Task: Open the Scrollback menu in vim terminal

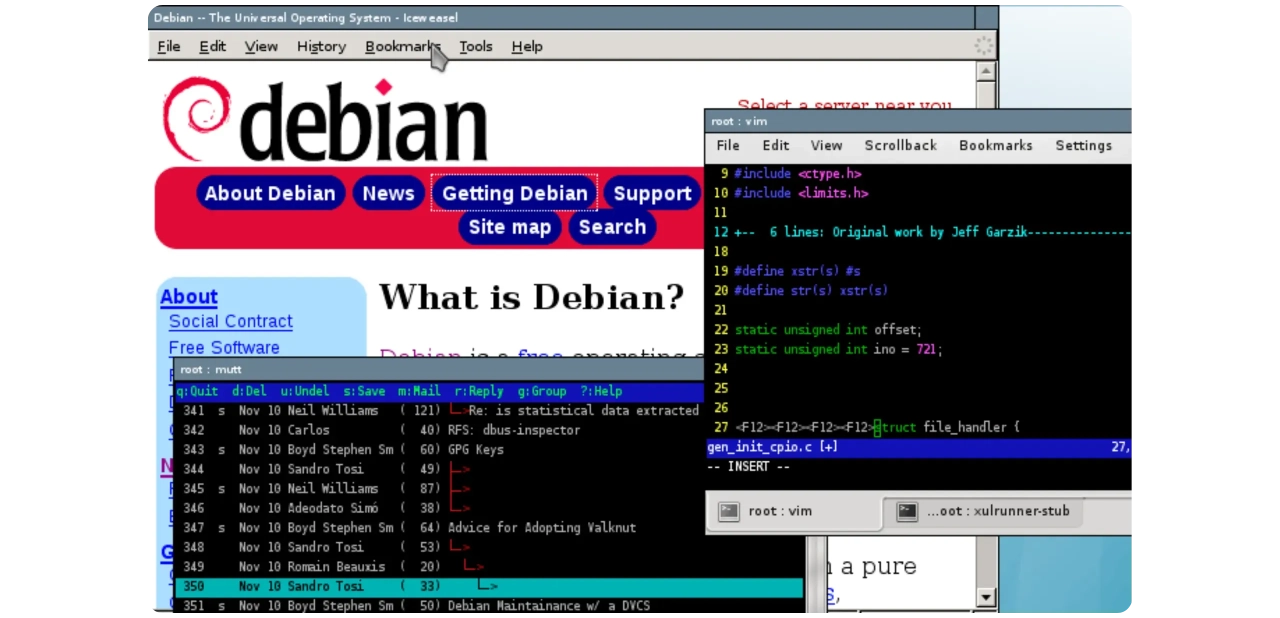Action: (x=901, y=145)
